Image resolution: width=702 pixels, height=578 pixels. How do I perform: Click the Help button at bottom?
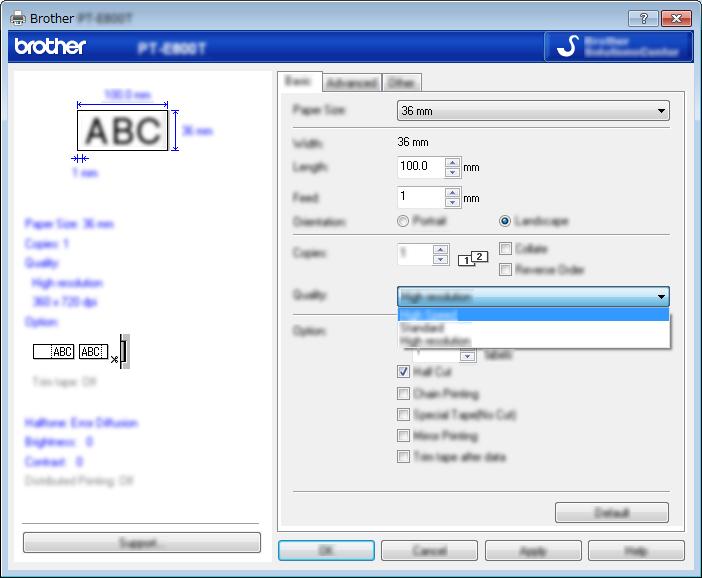tap(636, 550)
